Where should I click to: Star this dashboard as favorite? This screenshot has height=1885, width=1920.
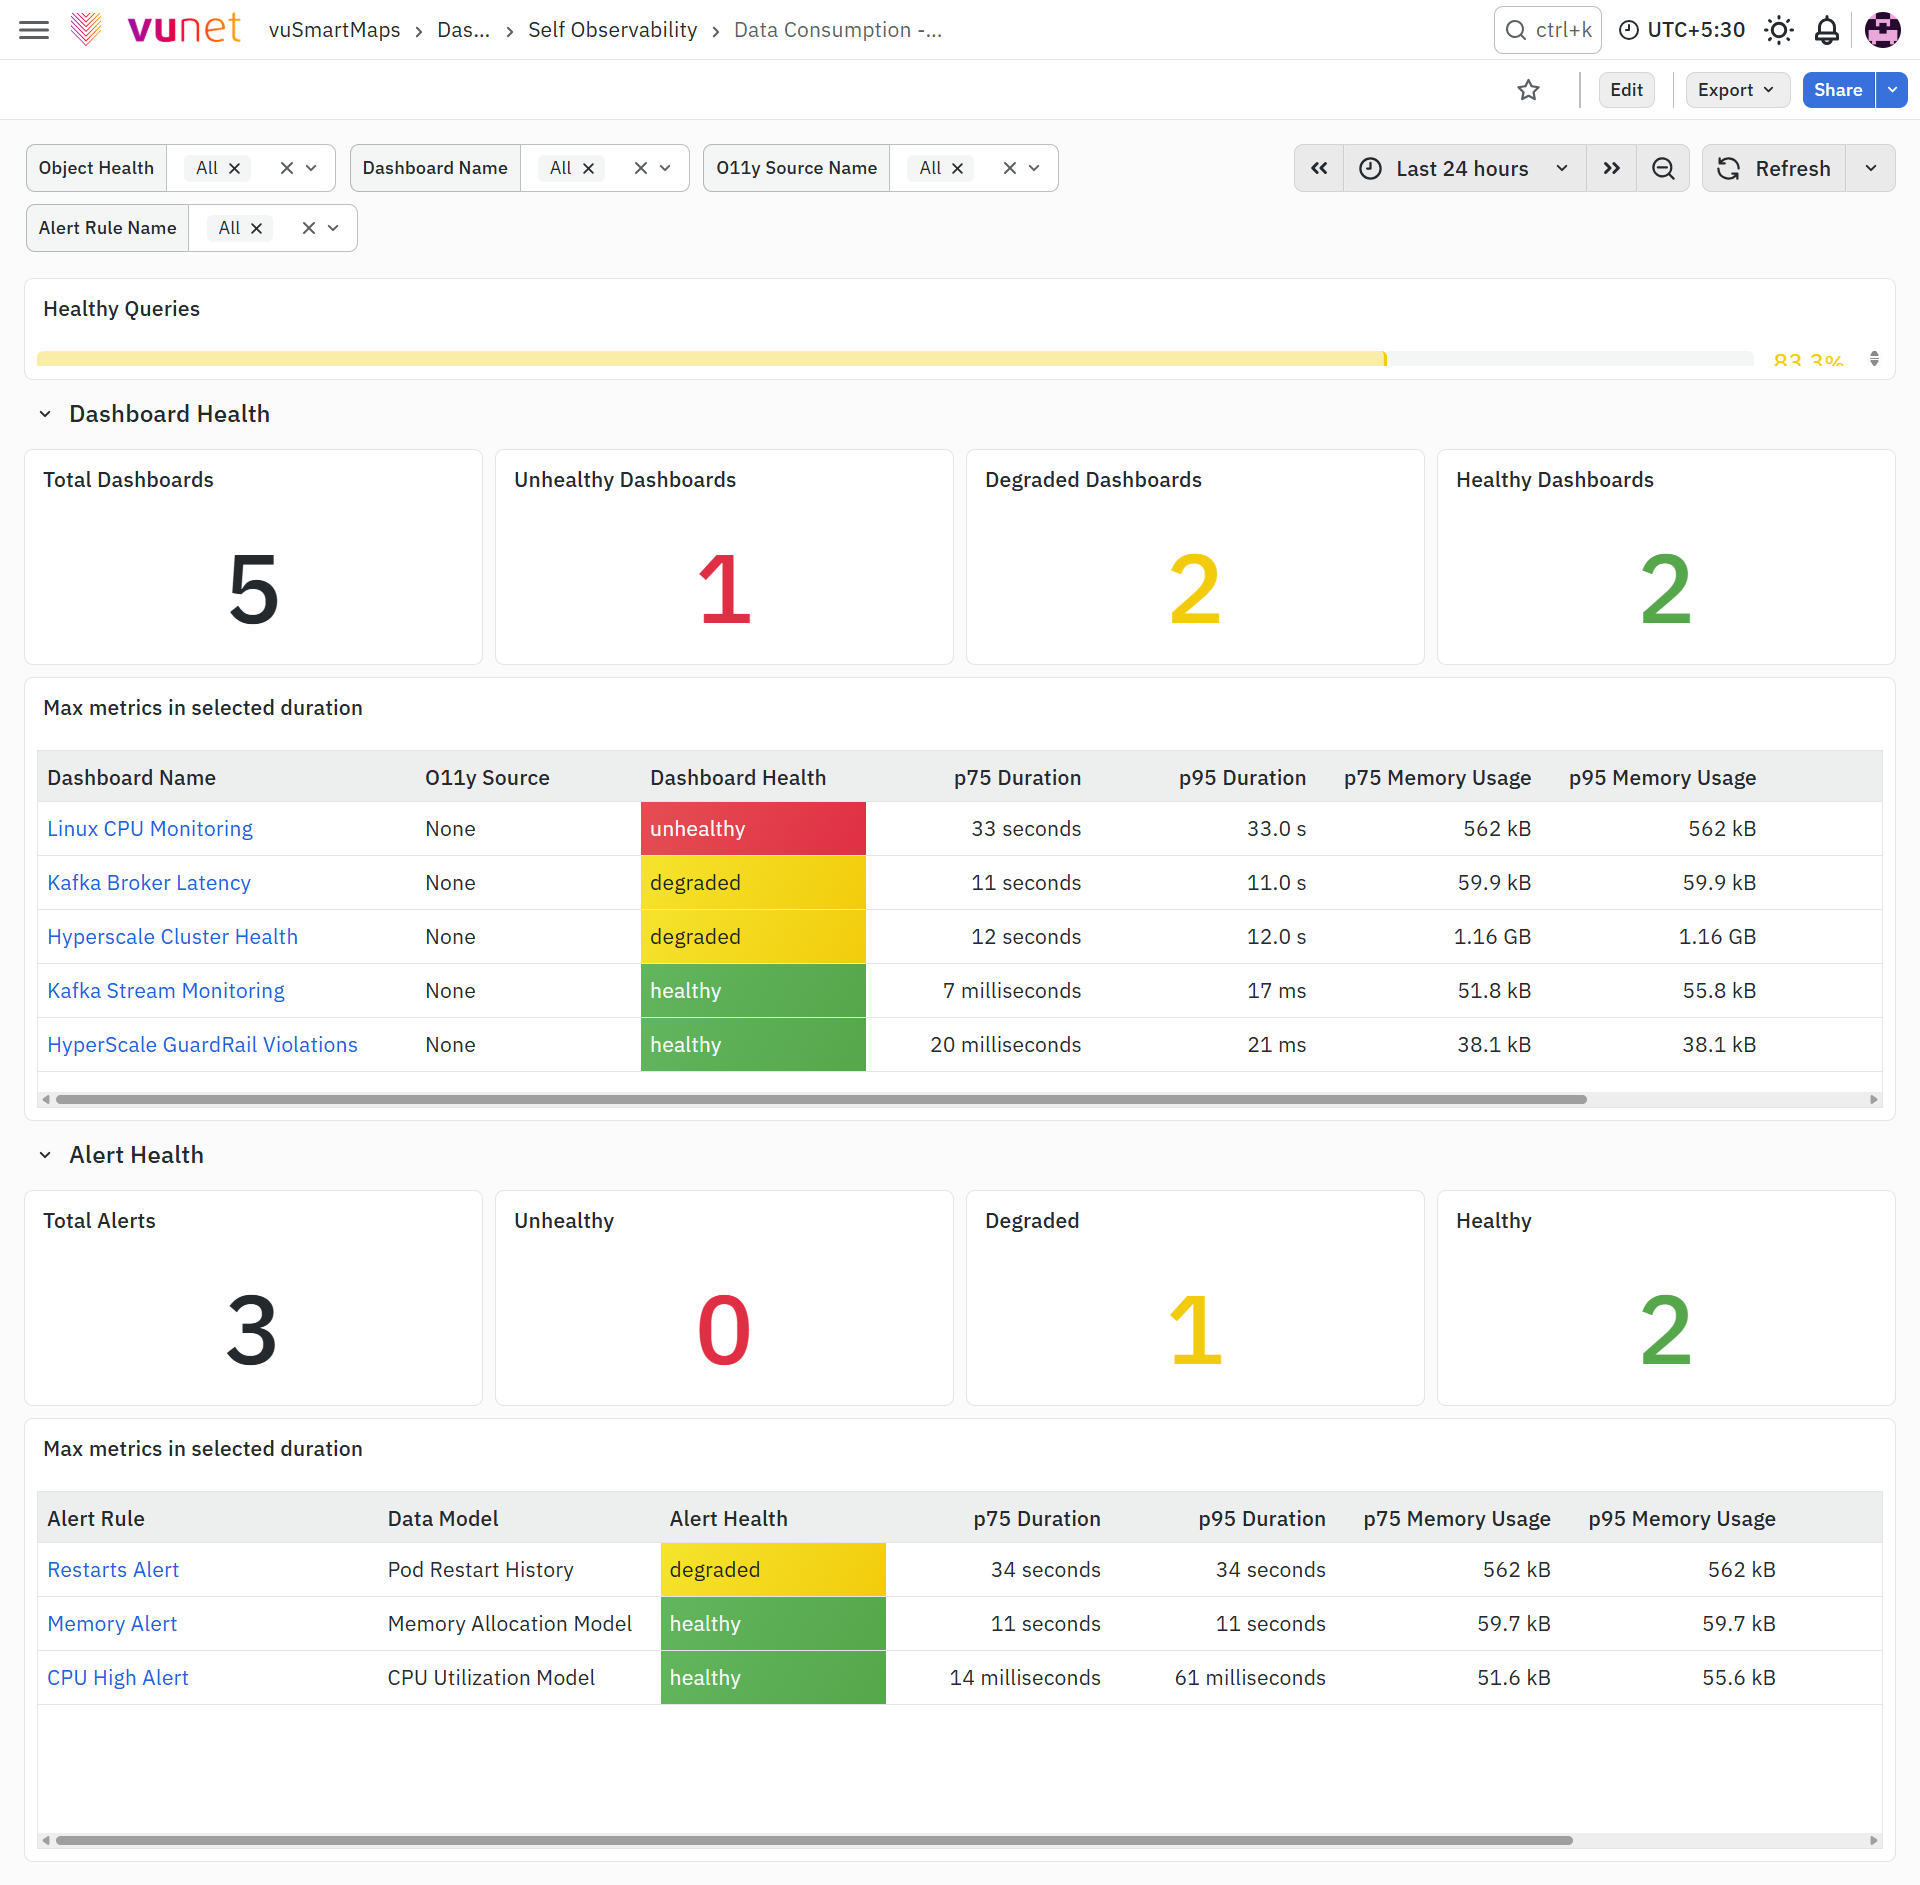[1528, 90]
